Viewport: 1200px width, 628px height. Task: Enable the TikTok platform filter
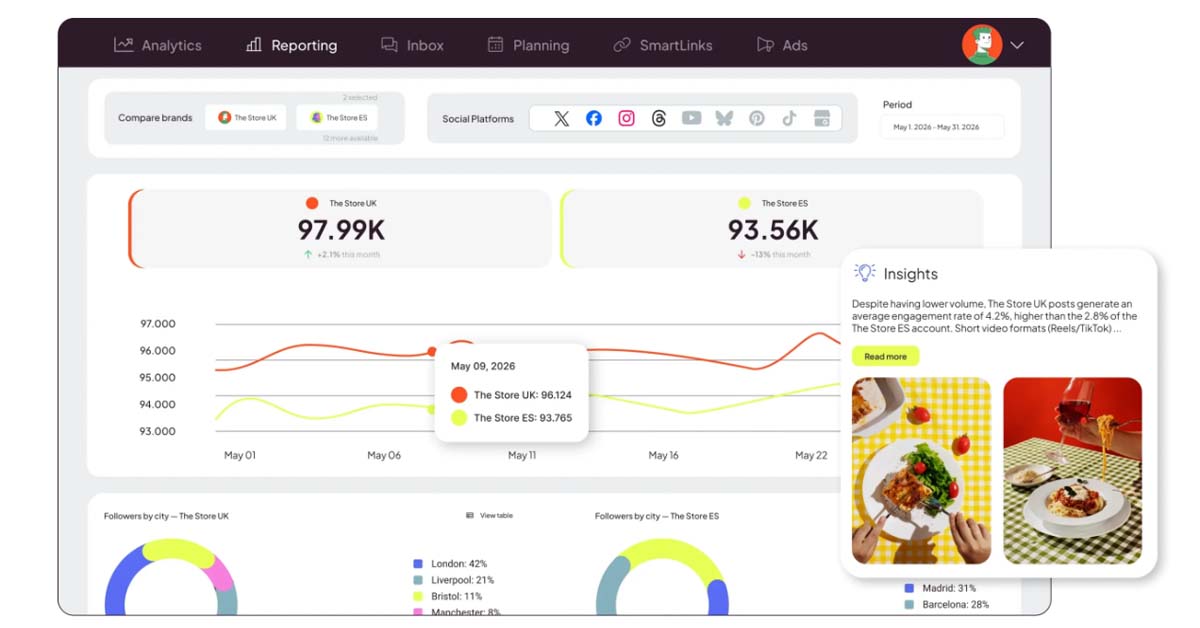click(789, 118)
